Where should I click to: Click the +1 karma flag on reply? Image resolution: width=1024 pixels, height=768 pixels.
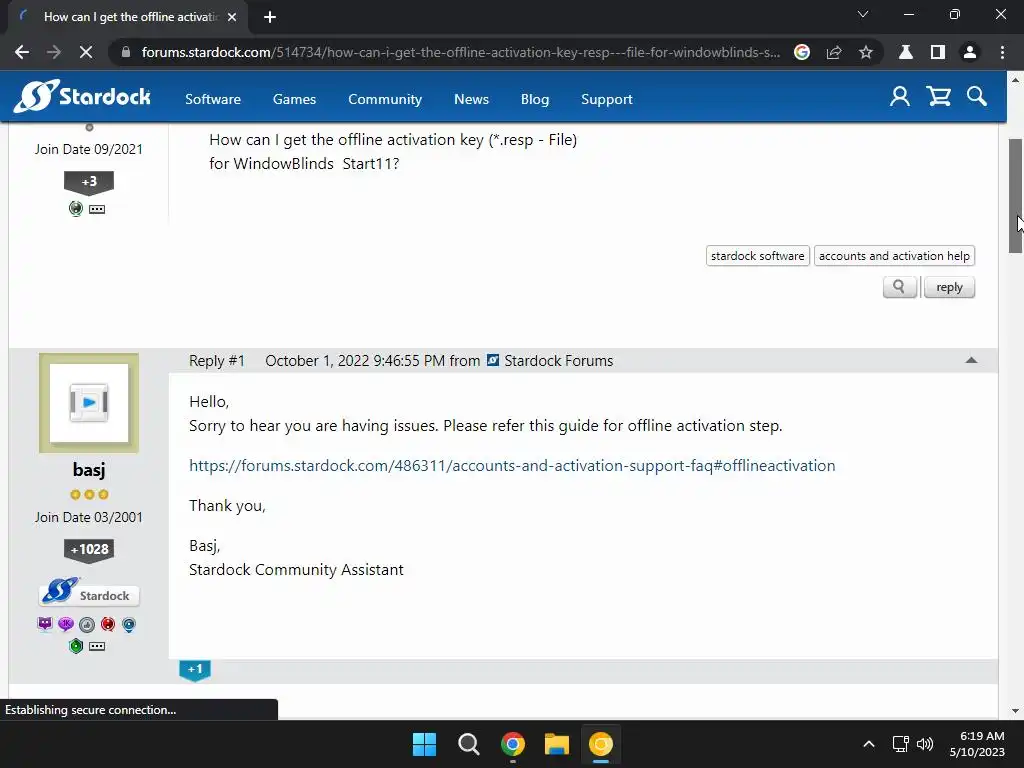coord(195,671)
